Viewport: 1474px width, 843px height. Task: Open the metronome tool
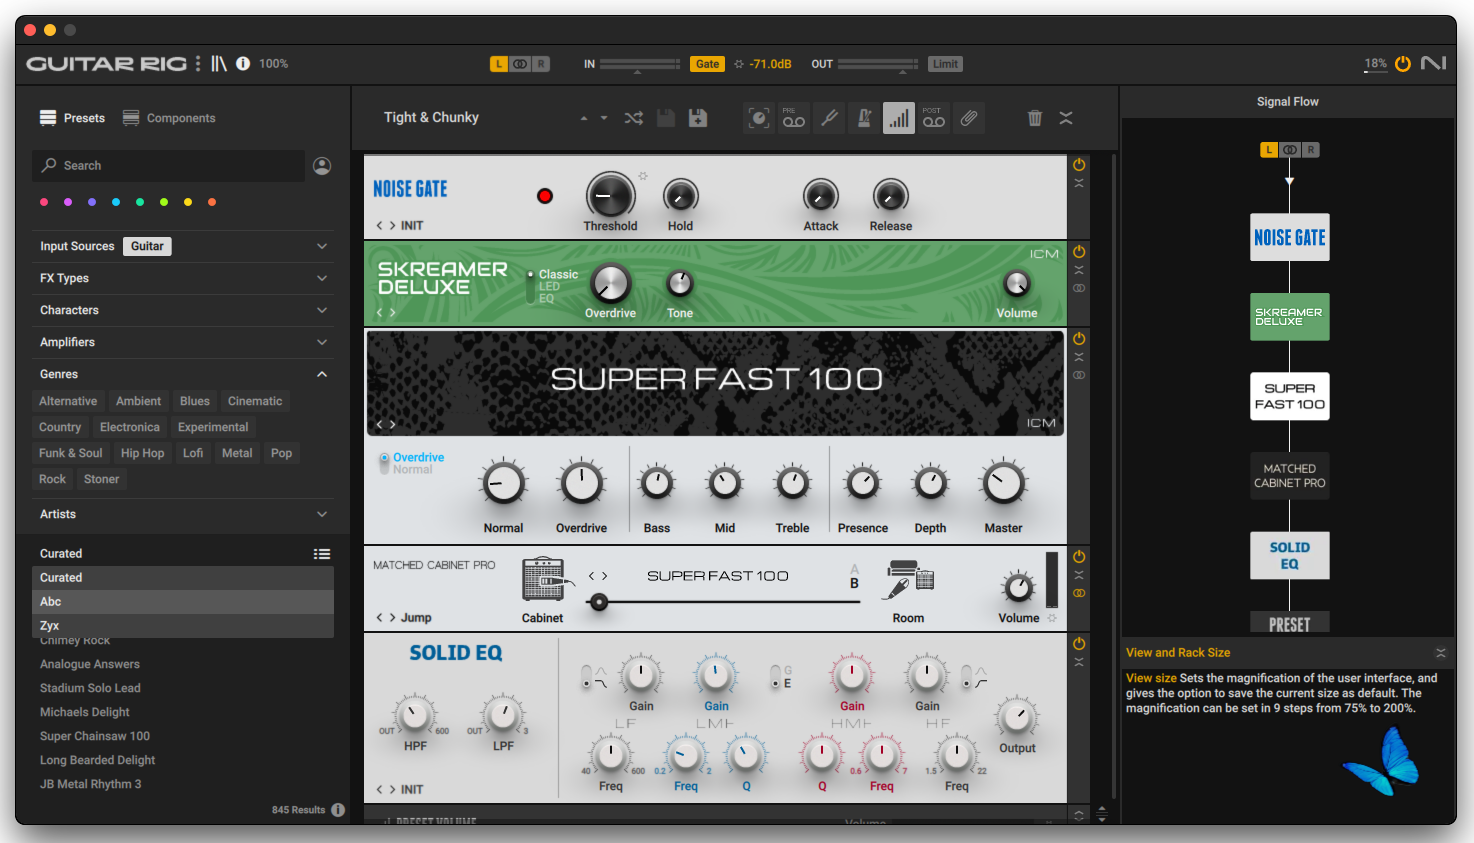(864, 118)
